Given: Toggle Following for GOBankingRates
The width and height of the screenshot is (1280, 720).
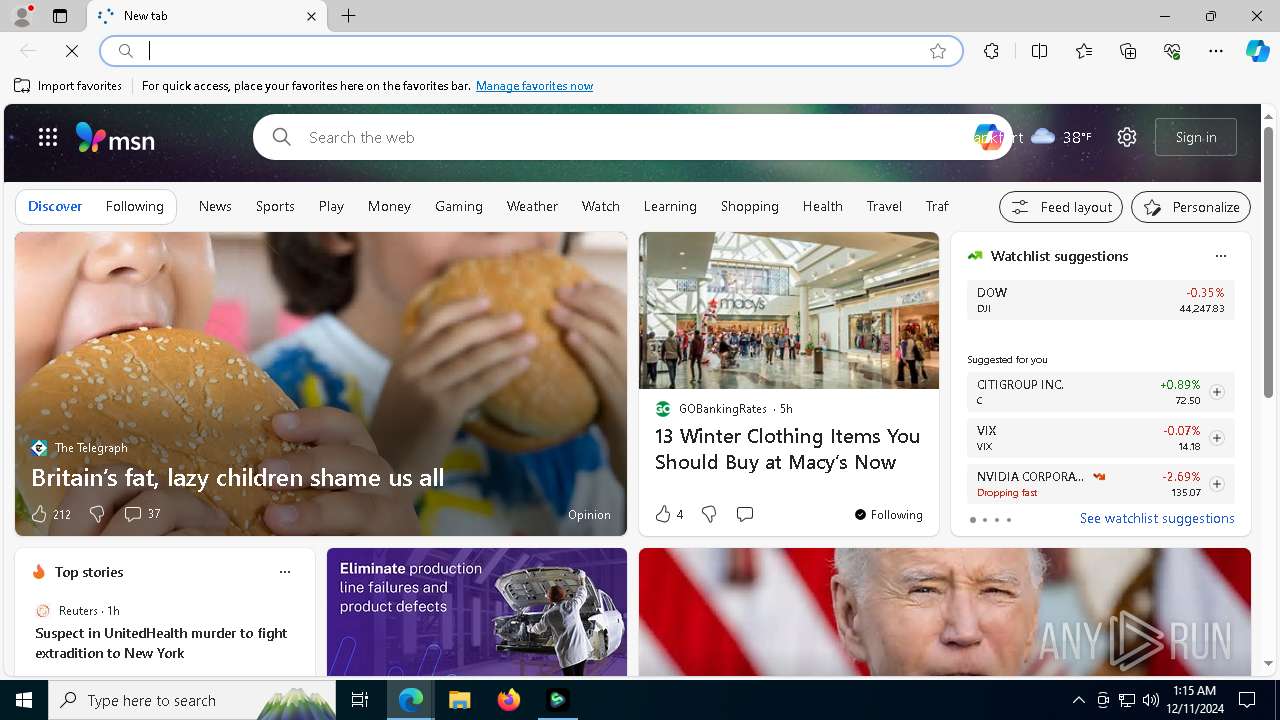Looking at the screenshot, I should point(888,515).
